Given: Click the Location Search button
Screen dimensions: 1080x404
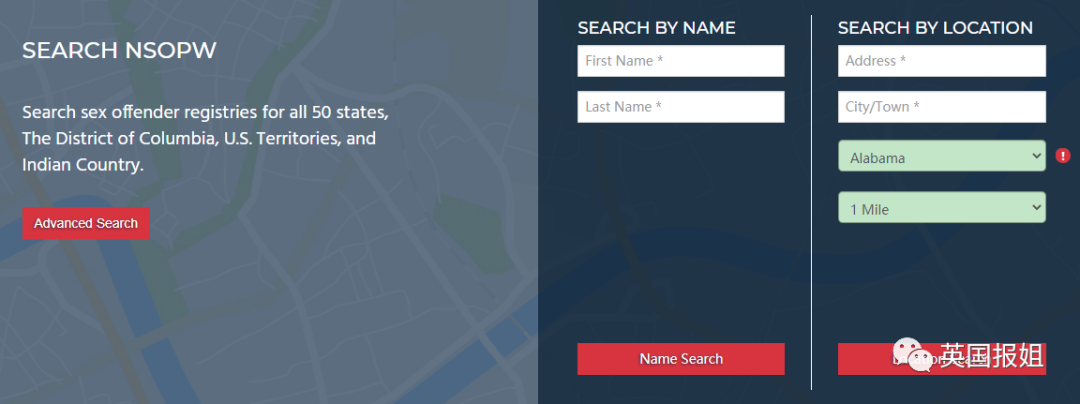Looking at the screenshot, I should point(942,359).
